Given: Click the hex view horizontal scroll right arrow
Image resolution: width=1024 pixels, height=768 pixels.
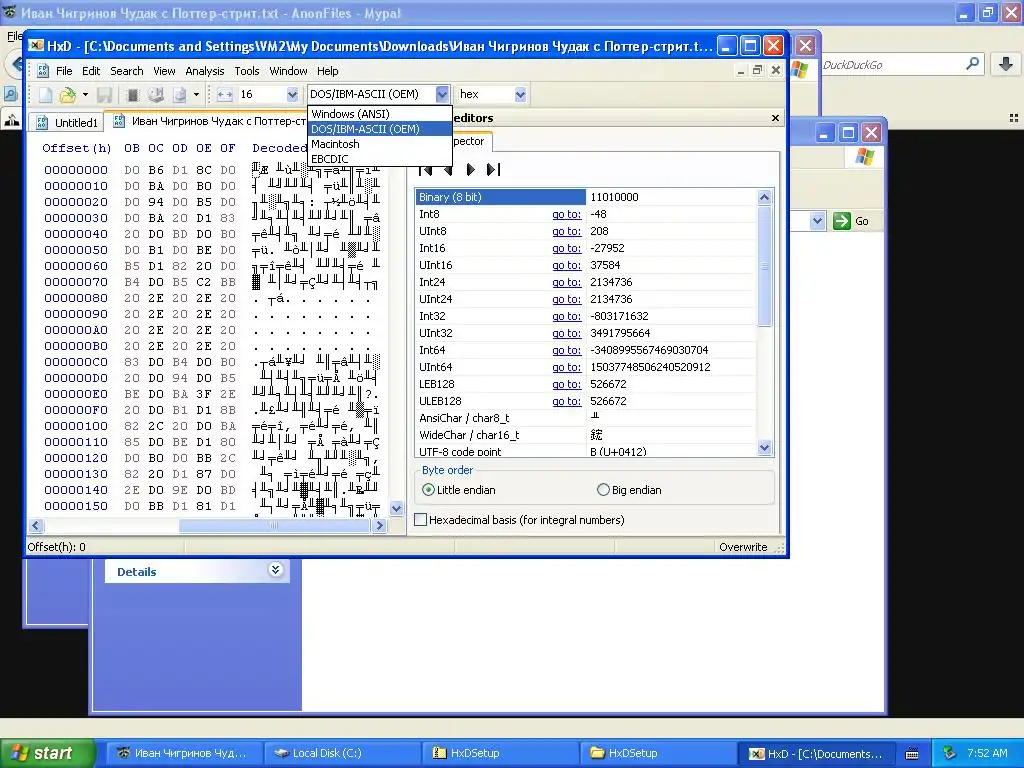Looking at the screenshot, I should (x=379, y=526).
